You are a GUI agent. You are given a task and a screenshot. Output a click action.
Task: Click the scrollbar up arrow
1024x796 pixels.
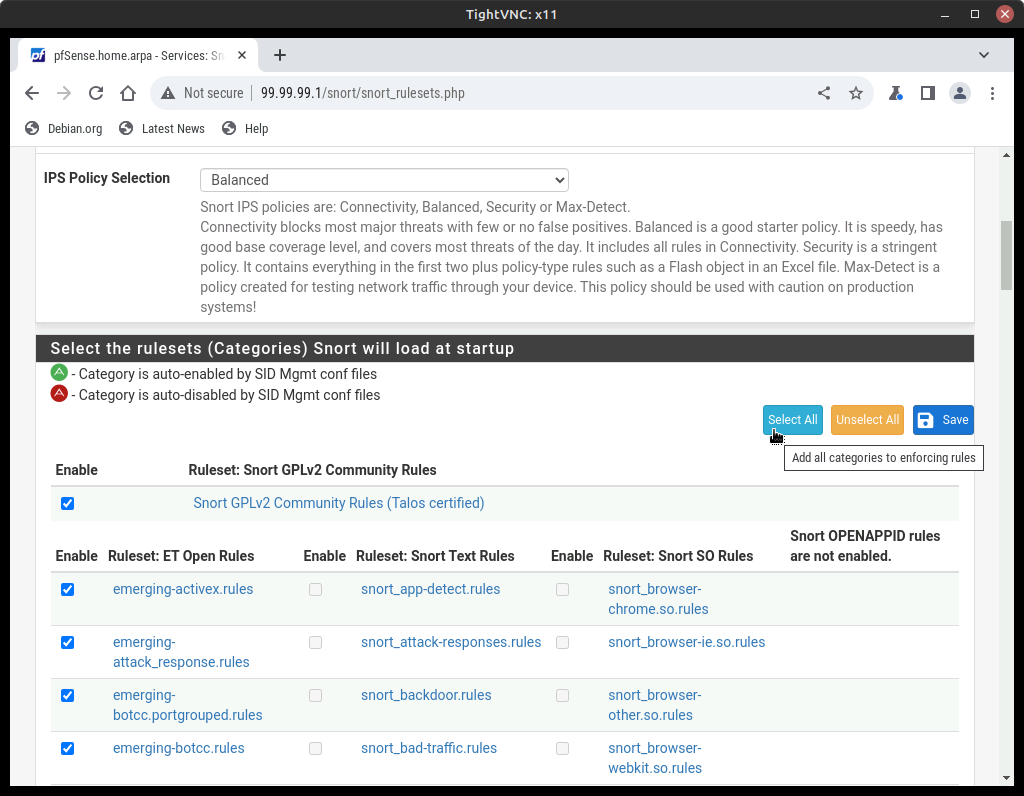click(x=1006, y=155)
